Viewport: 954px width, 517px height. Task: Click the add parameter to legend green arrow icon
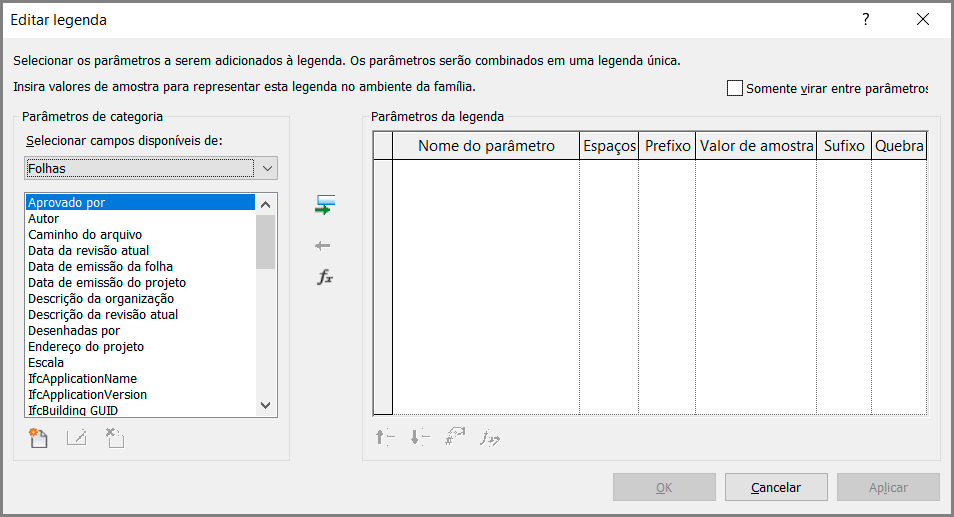(x=324, y=206)
